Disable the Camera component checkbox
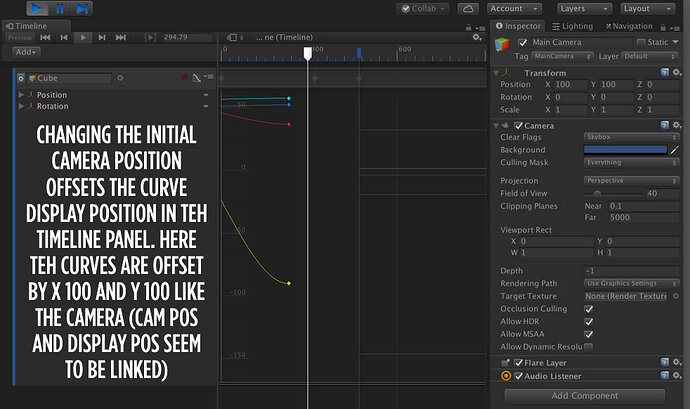Image resolution: width=690 pixels, height=409 pixels. [x=518, y=125]
